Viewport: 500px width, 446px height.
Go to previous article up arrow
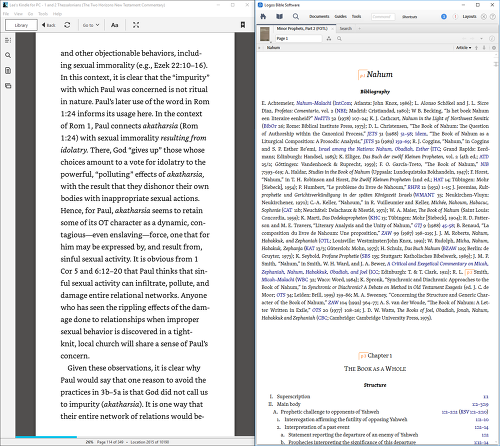(476, 48)
